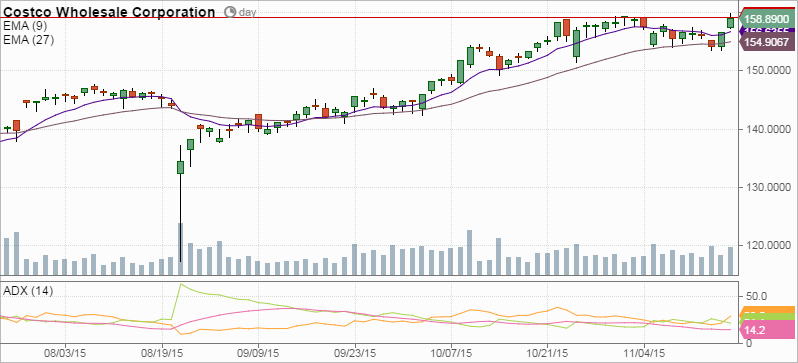The width and height of the screenshot is (798, 363).
Task: Click the 08/19/15 date label
Action: 162,352
